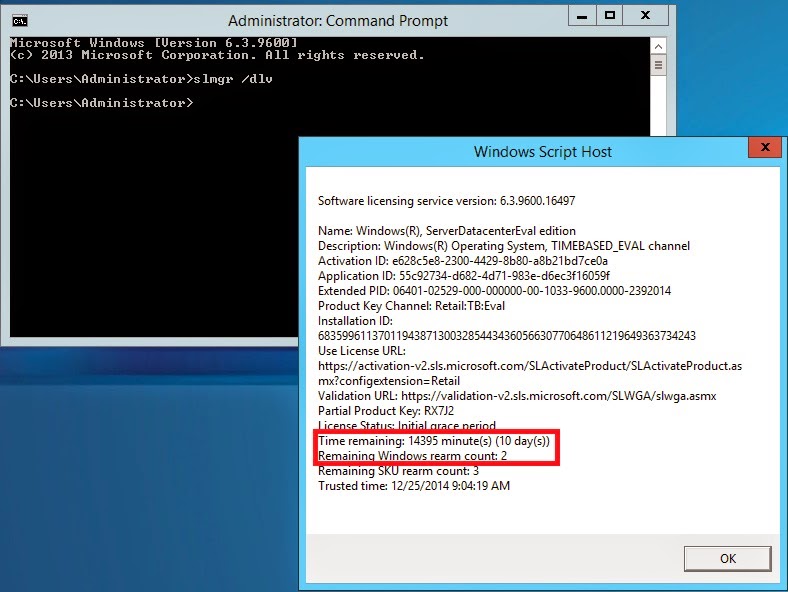
Task: Click the Software licensing service version line
Action: click(446, 201)
